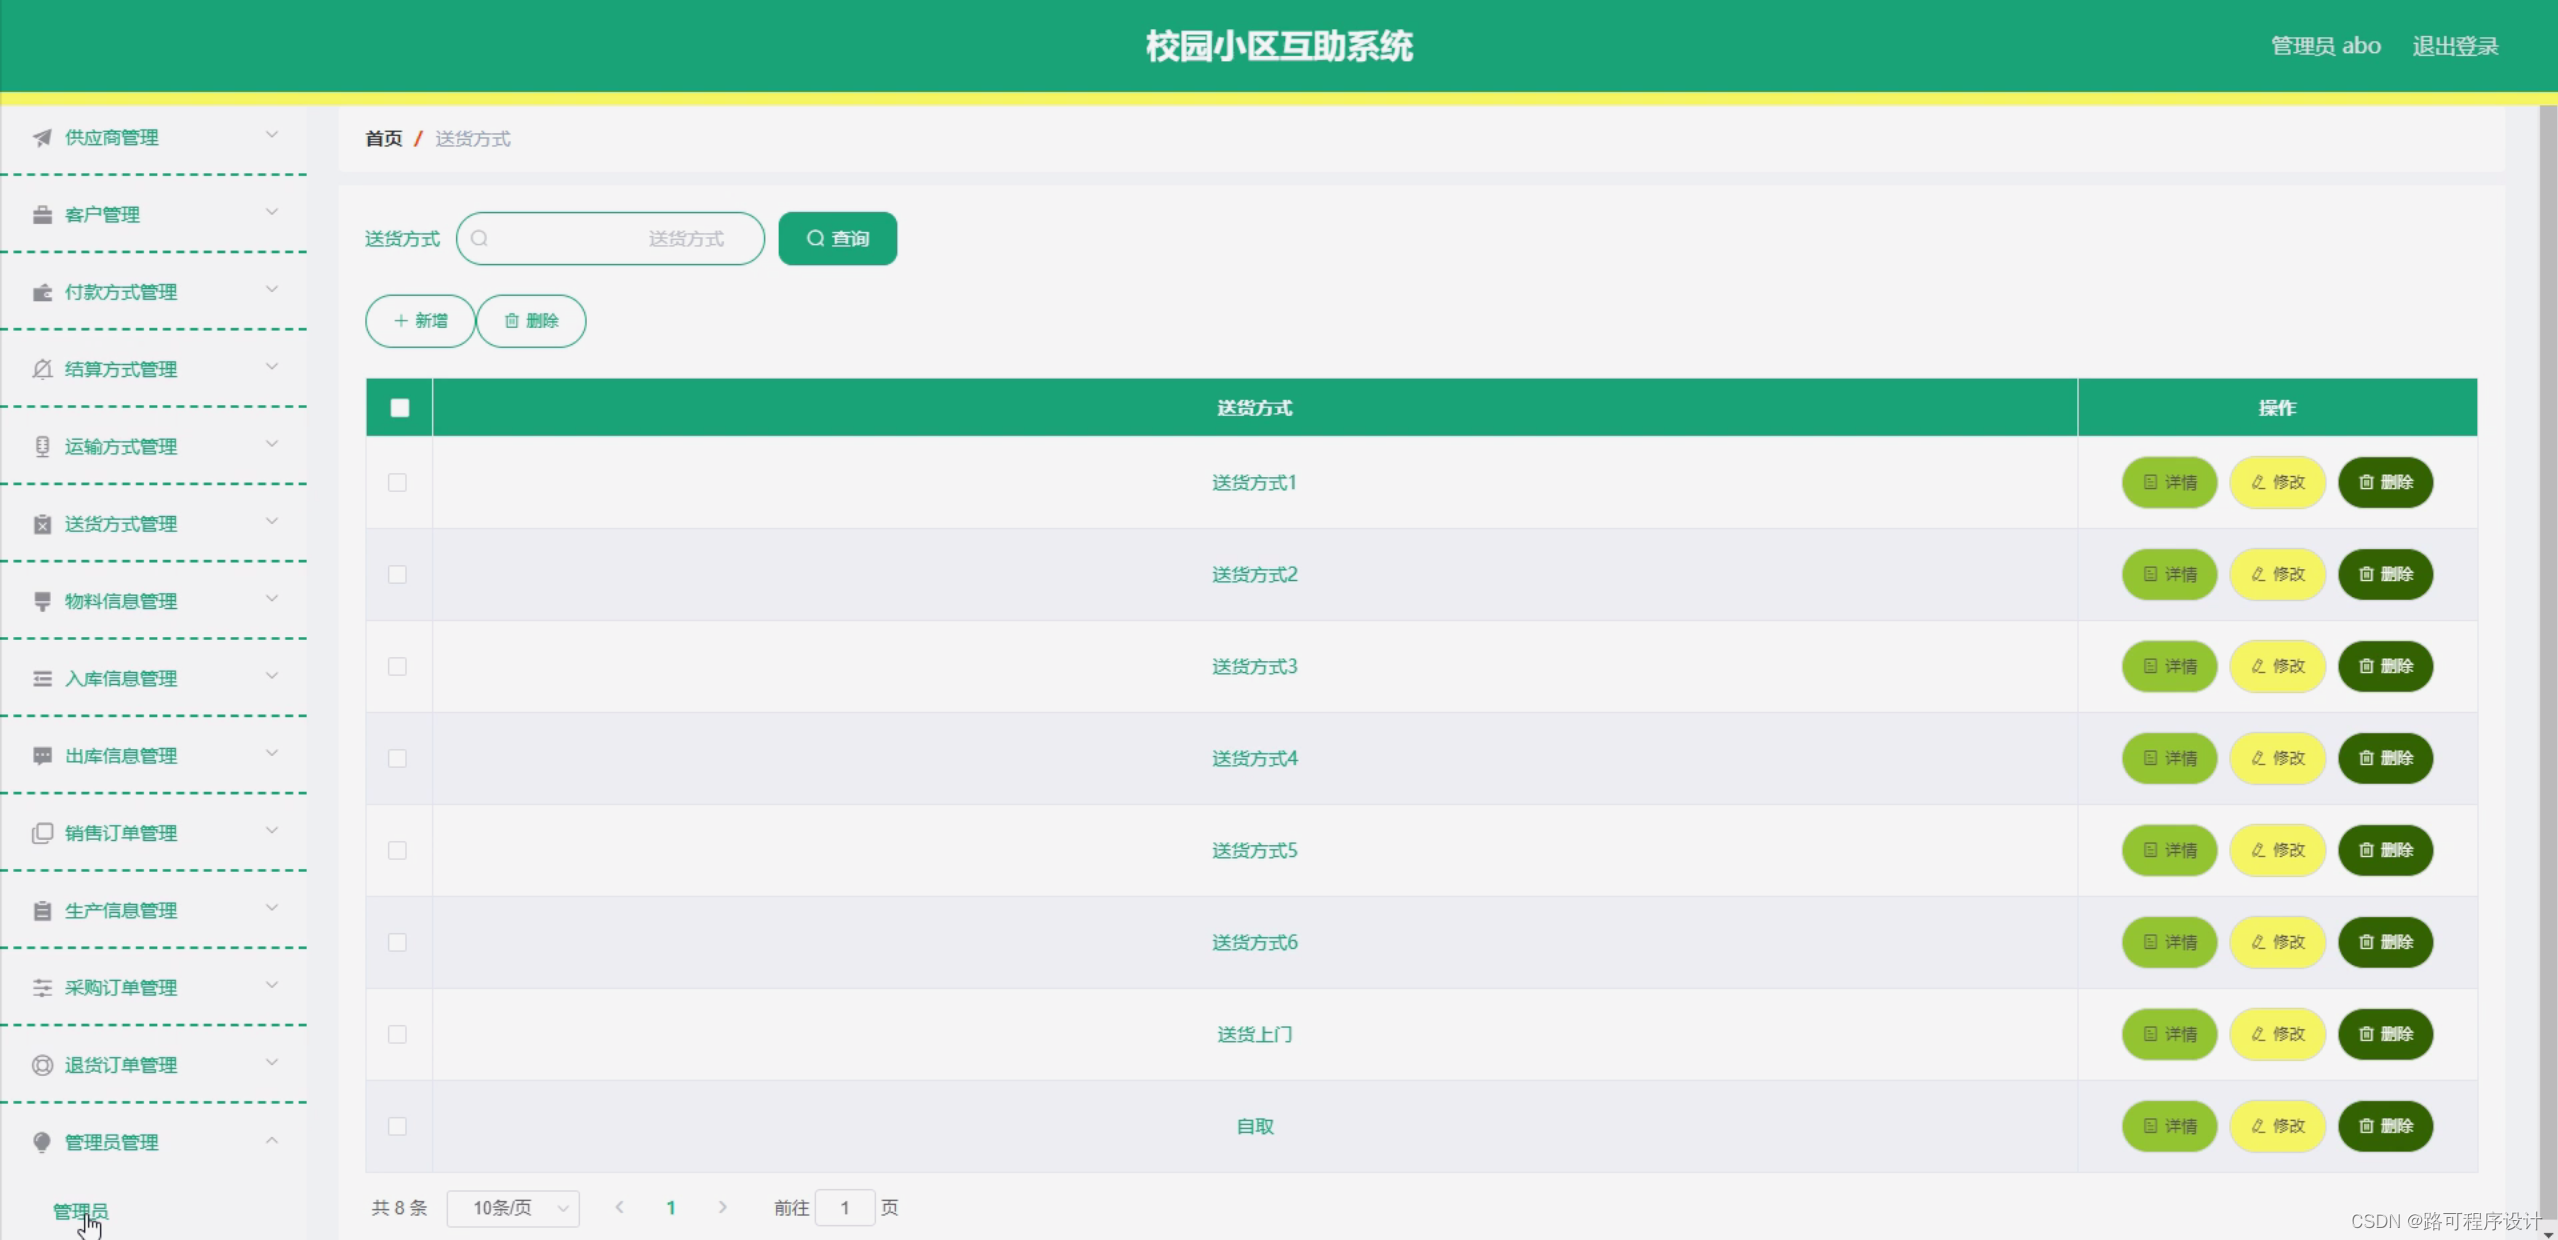Click the 运输方式管理 sidebar icon
Viewport: 2558px width, 1240px height.
(41, 446)
